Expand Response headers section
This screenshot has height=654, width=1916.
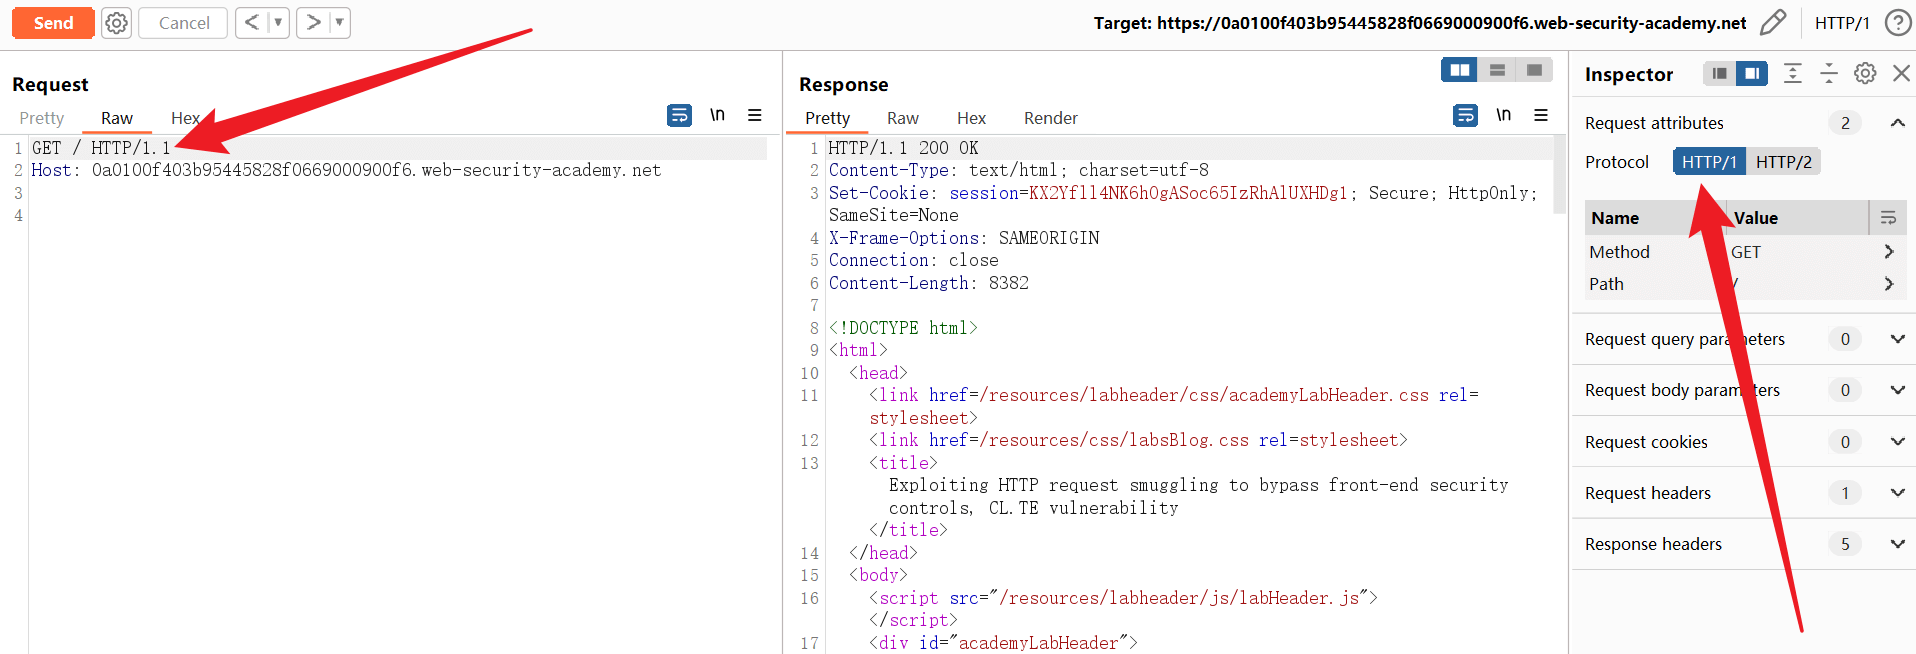tap(1897, 544)
